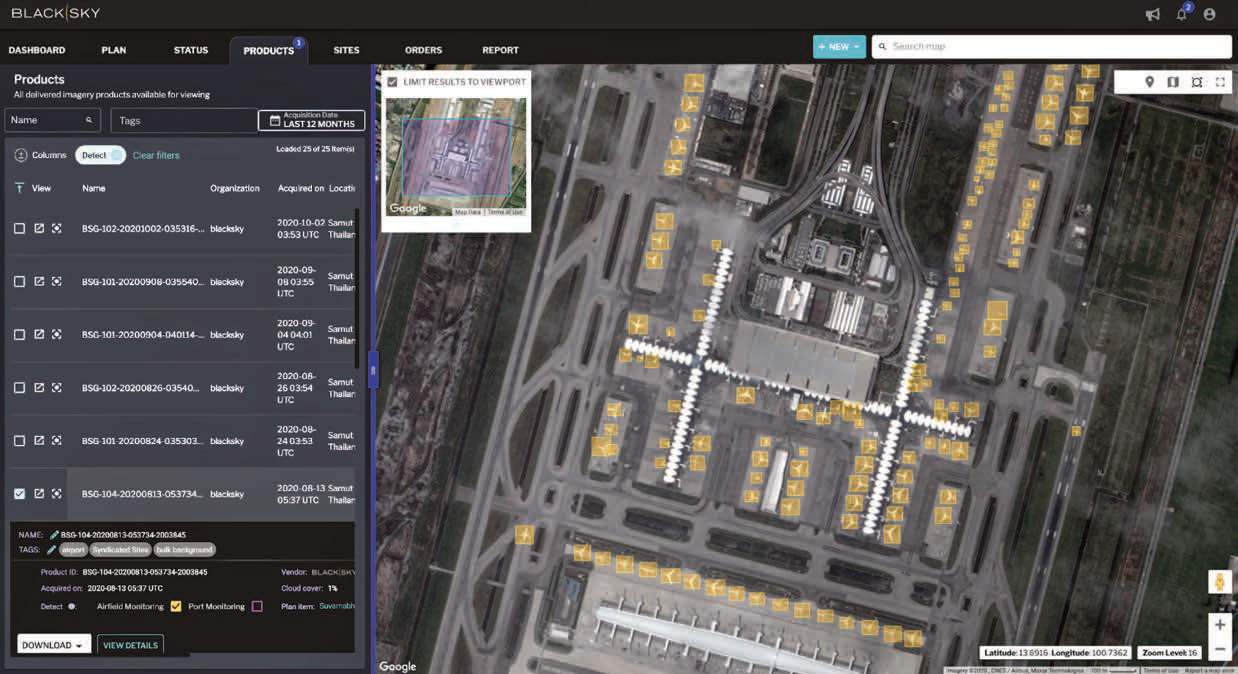Select the area-of-interest drawing tool
The image size is (1238, 674).
point(1197,82)
